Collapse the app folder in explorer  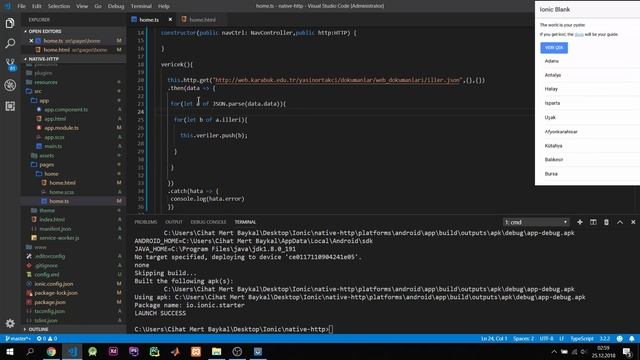[44, 100]
